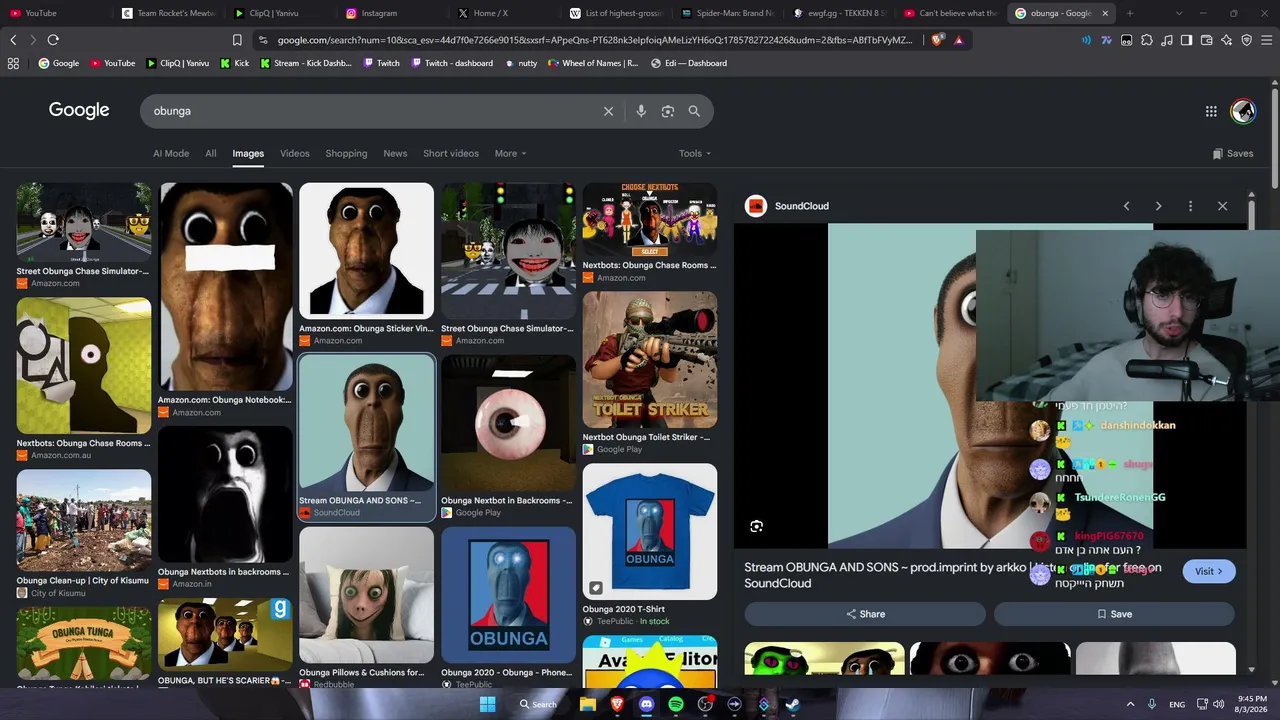1280x720 pixels.
Task: Search inside the image with lens icon
Action: (757, 526)
